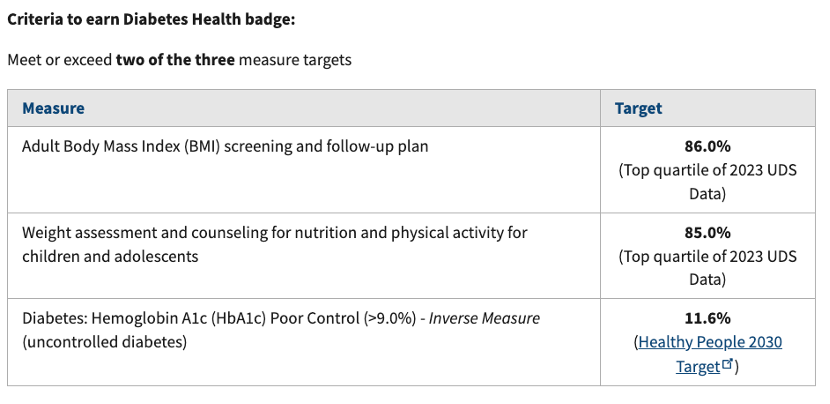Click the Adult Body Mass Index screening row

pyautogui.click(x=411, y=169)
